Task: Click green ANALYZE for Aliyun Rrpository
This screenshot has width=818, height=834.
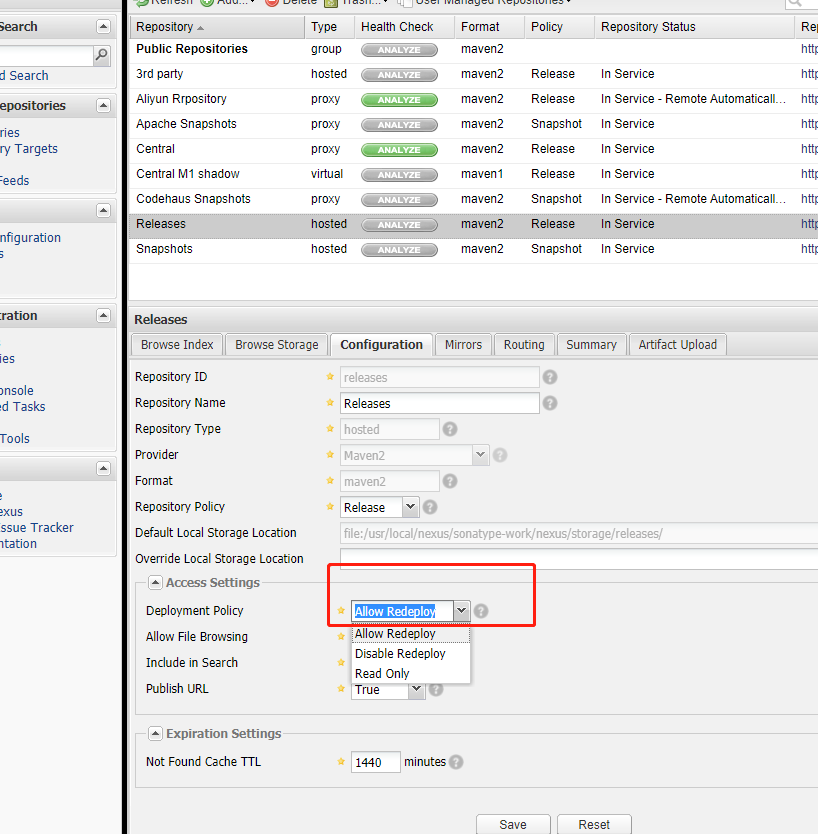Action: tap(399, 100)
